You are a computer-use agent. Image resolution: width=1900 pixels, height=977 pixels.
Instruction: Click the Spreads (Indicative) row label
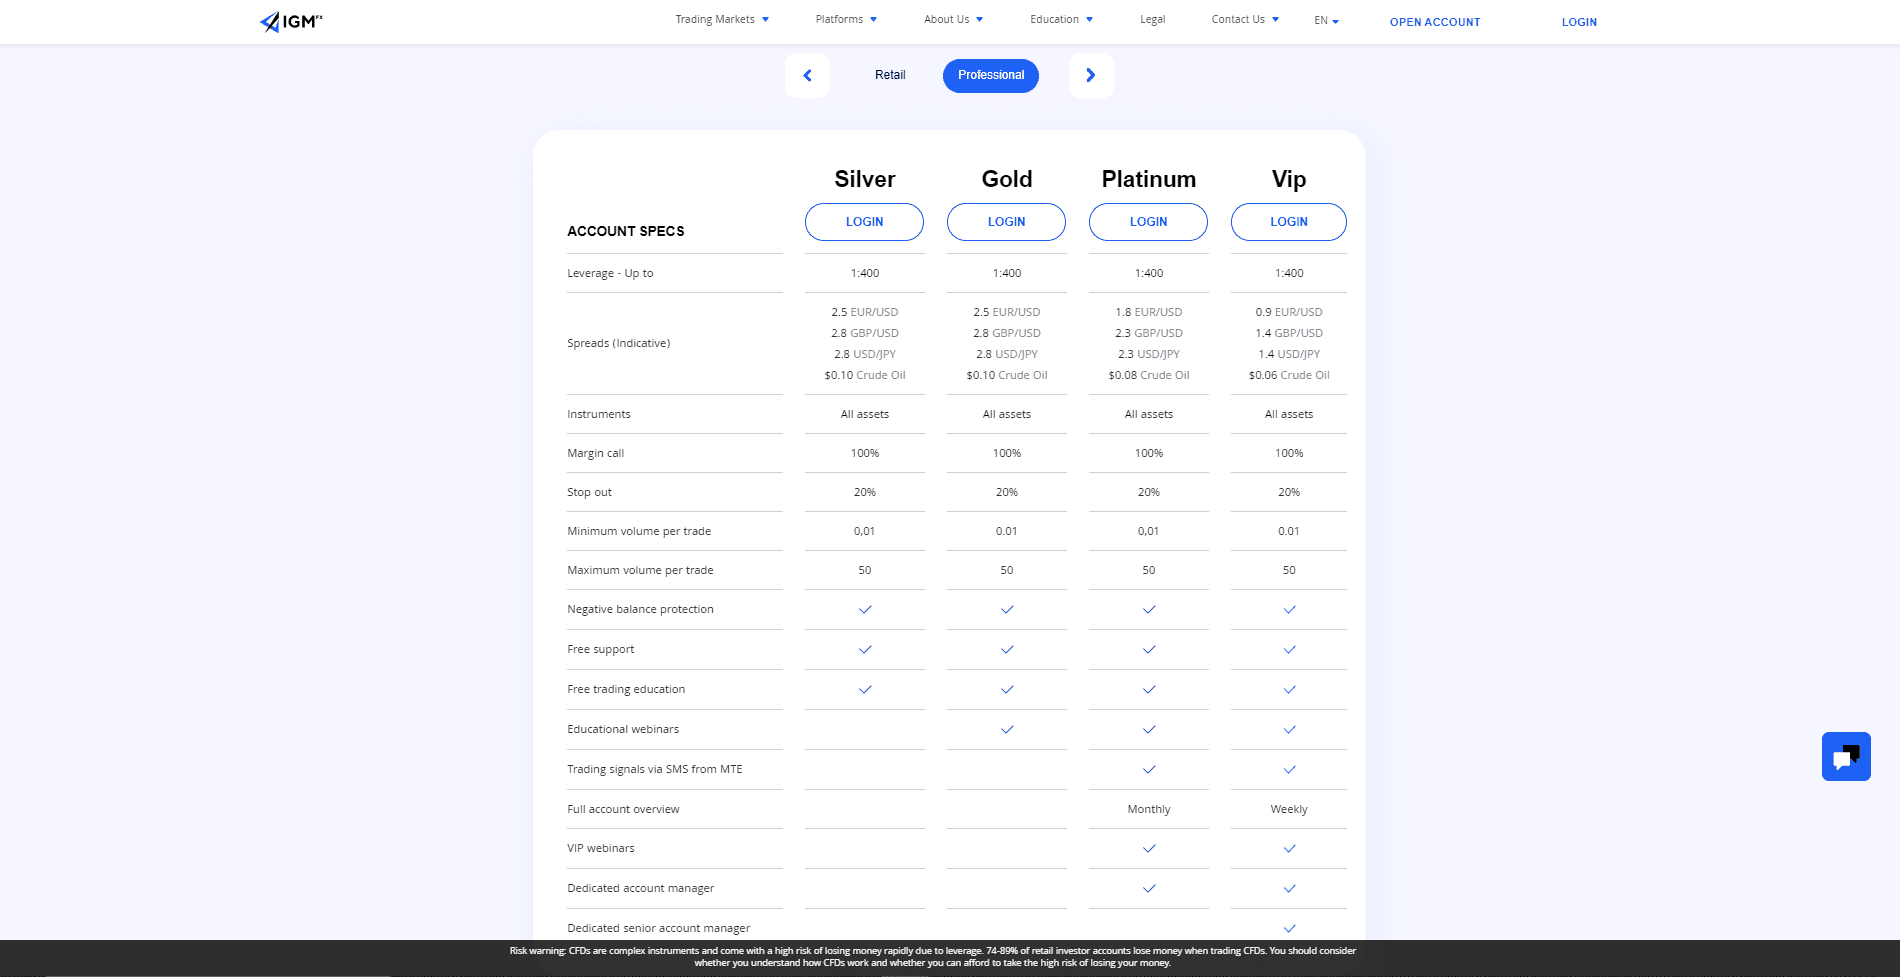coord(618,343)
